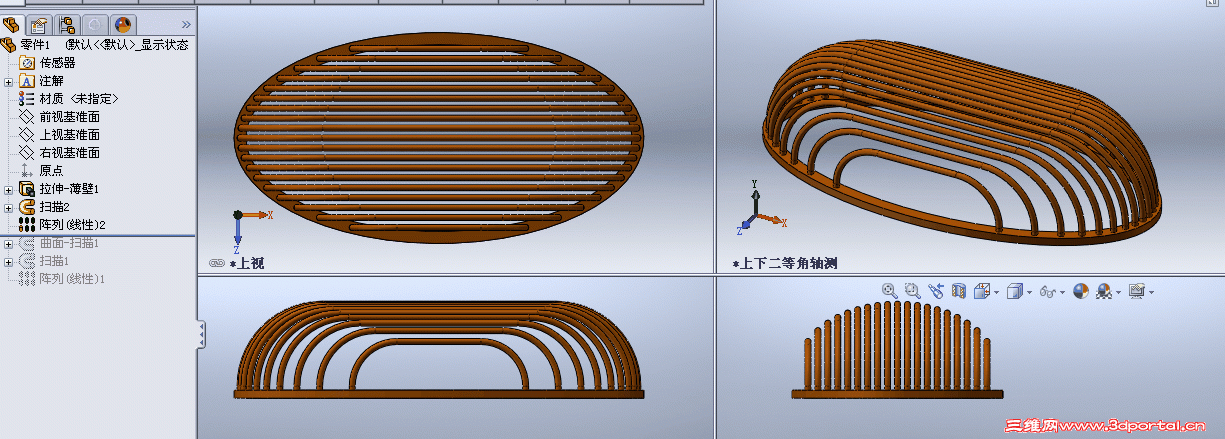This screenshot has height=439, width=1225.
Task: Select suppressed 阵列(线性)1 pattern
Action: [x=72, y=279]
